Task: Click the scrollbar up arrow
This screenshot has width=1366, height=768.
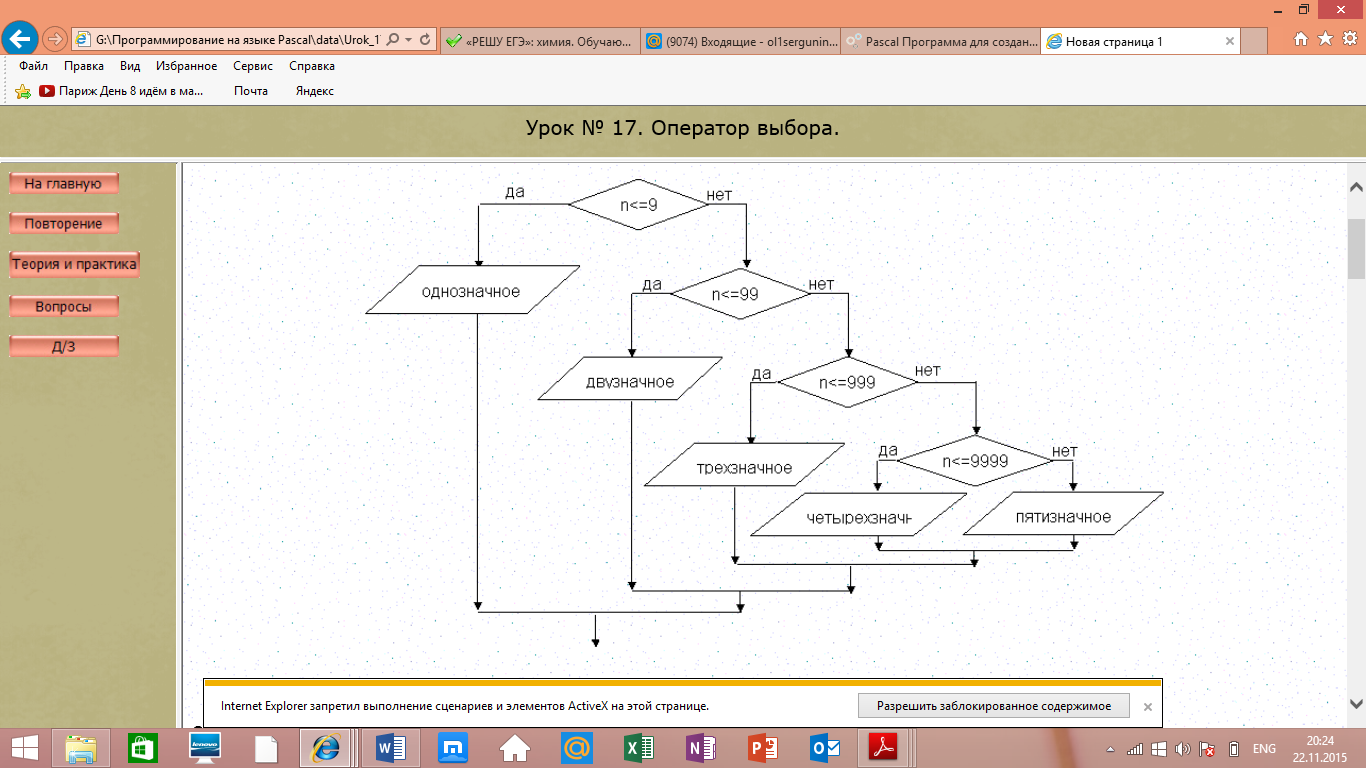Action: [1357, 187]
